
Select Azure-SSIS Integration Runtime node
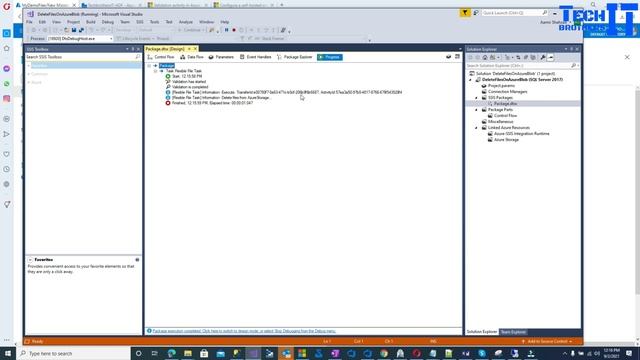521,134
